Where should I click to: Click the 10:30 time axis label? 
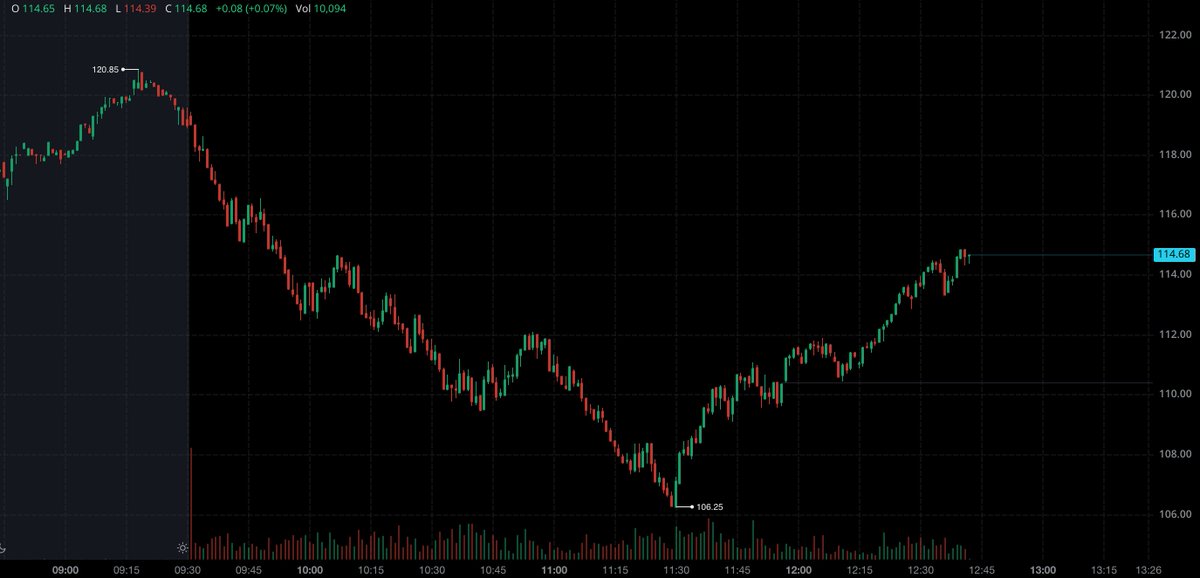click(432, 569)
